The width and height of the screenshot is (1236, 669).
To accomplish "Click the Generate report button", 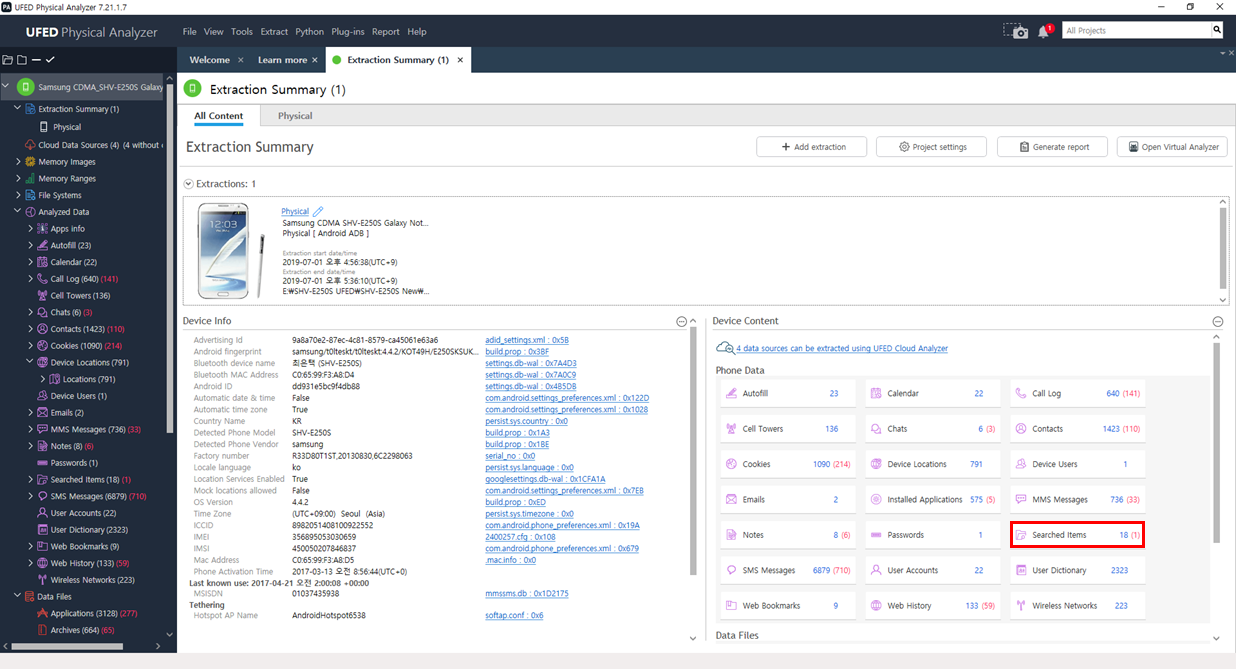I will coord(1052,147).
